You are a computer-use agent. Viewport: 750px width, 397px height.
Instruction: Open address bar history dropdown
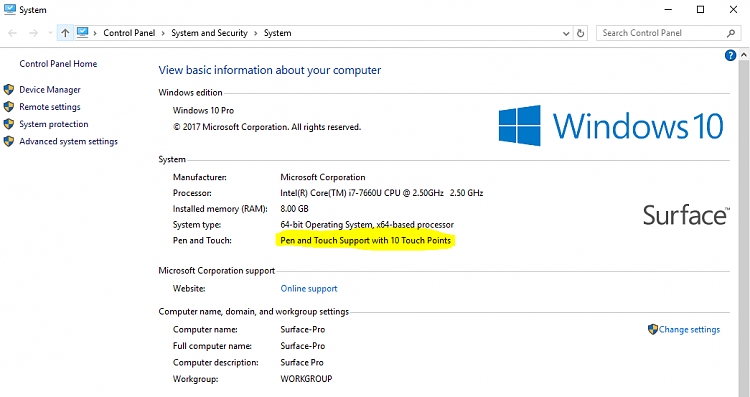point(566,33)
